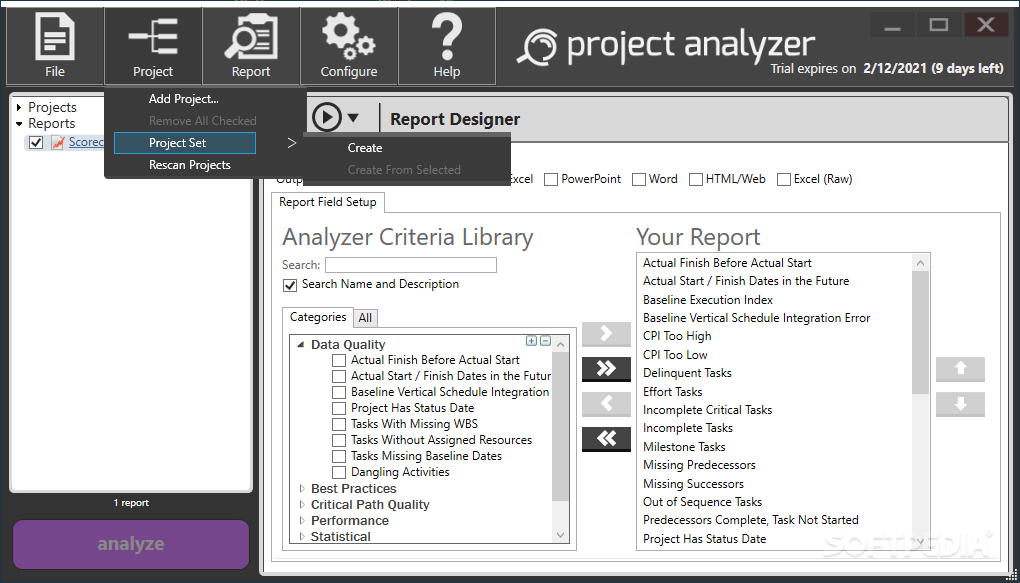This screenshot has width=1020, height=583.
Task: Click the Scorecard report chart icon
Action: click(58, 142)
